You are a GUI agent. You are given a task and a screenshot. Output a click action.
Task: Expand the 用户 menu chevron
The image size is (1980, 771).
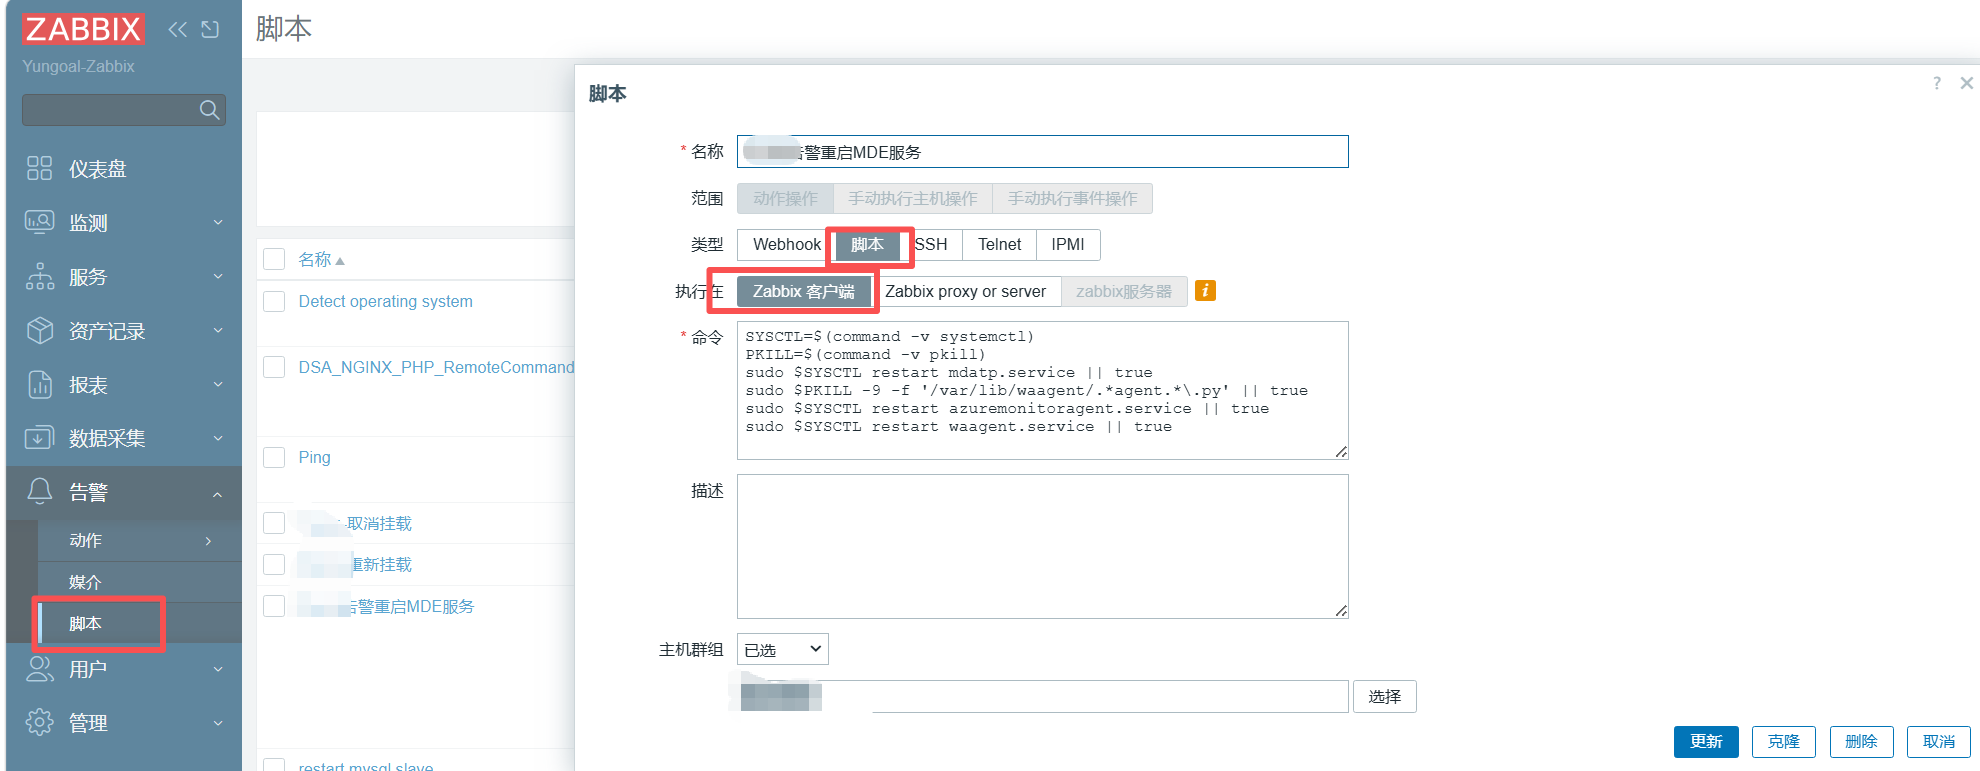[x=218, y=669]
